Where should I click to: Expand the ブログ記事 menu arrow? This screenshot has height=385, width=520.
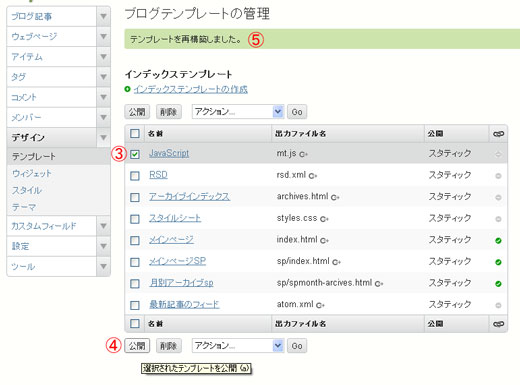click(103, 16)
